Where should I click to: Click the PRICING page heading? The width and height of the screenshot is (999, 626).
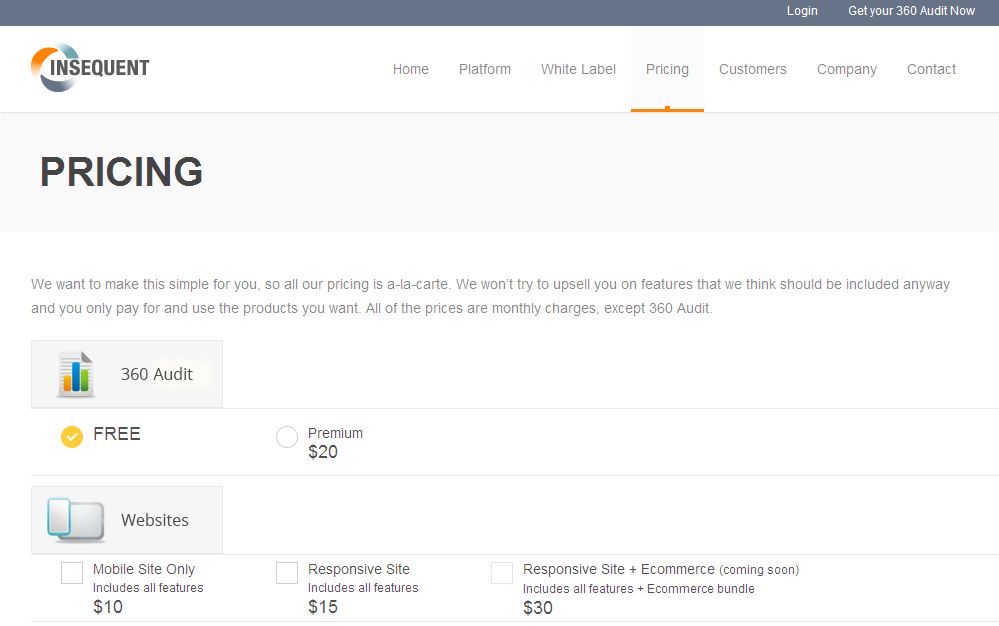pyautogui.click(x=121, y=172)
